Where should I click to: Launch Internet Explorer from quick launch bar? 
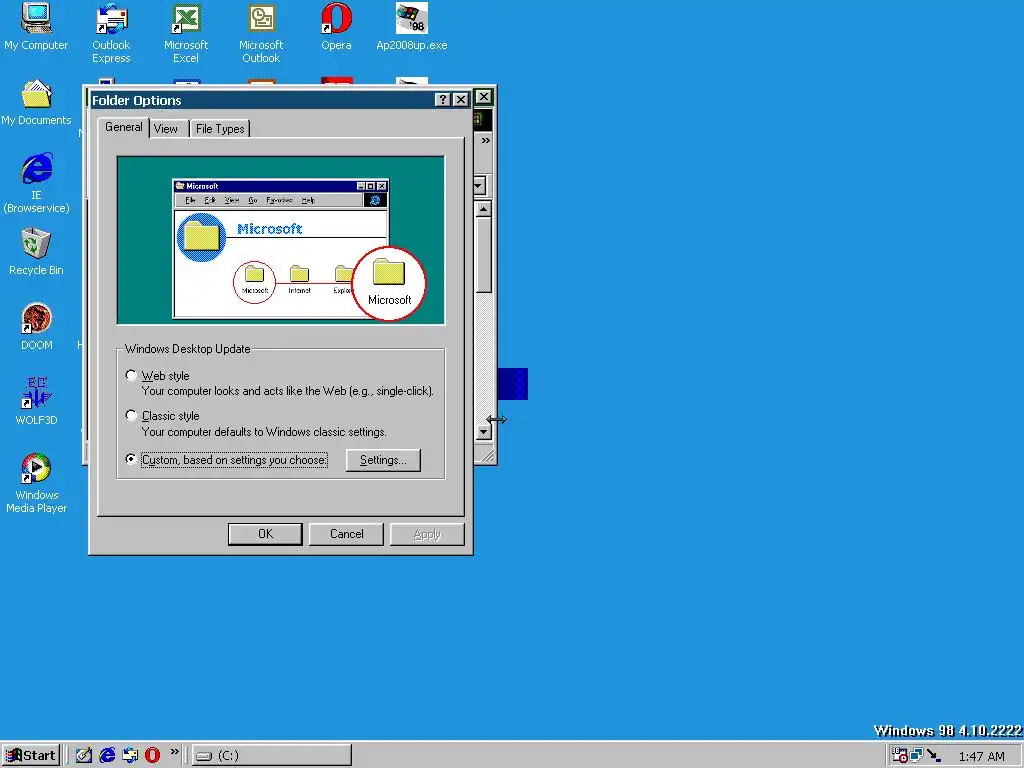107,755
